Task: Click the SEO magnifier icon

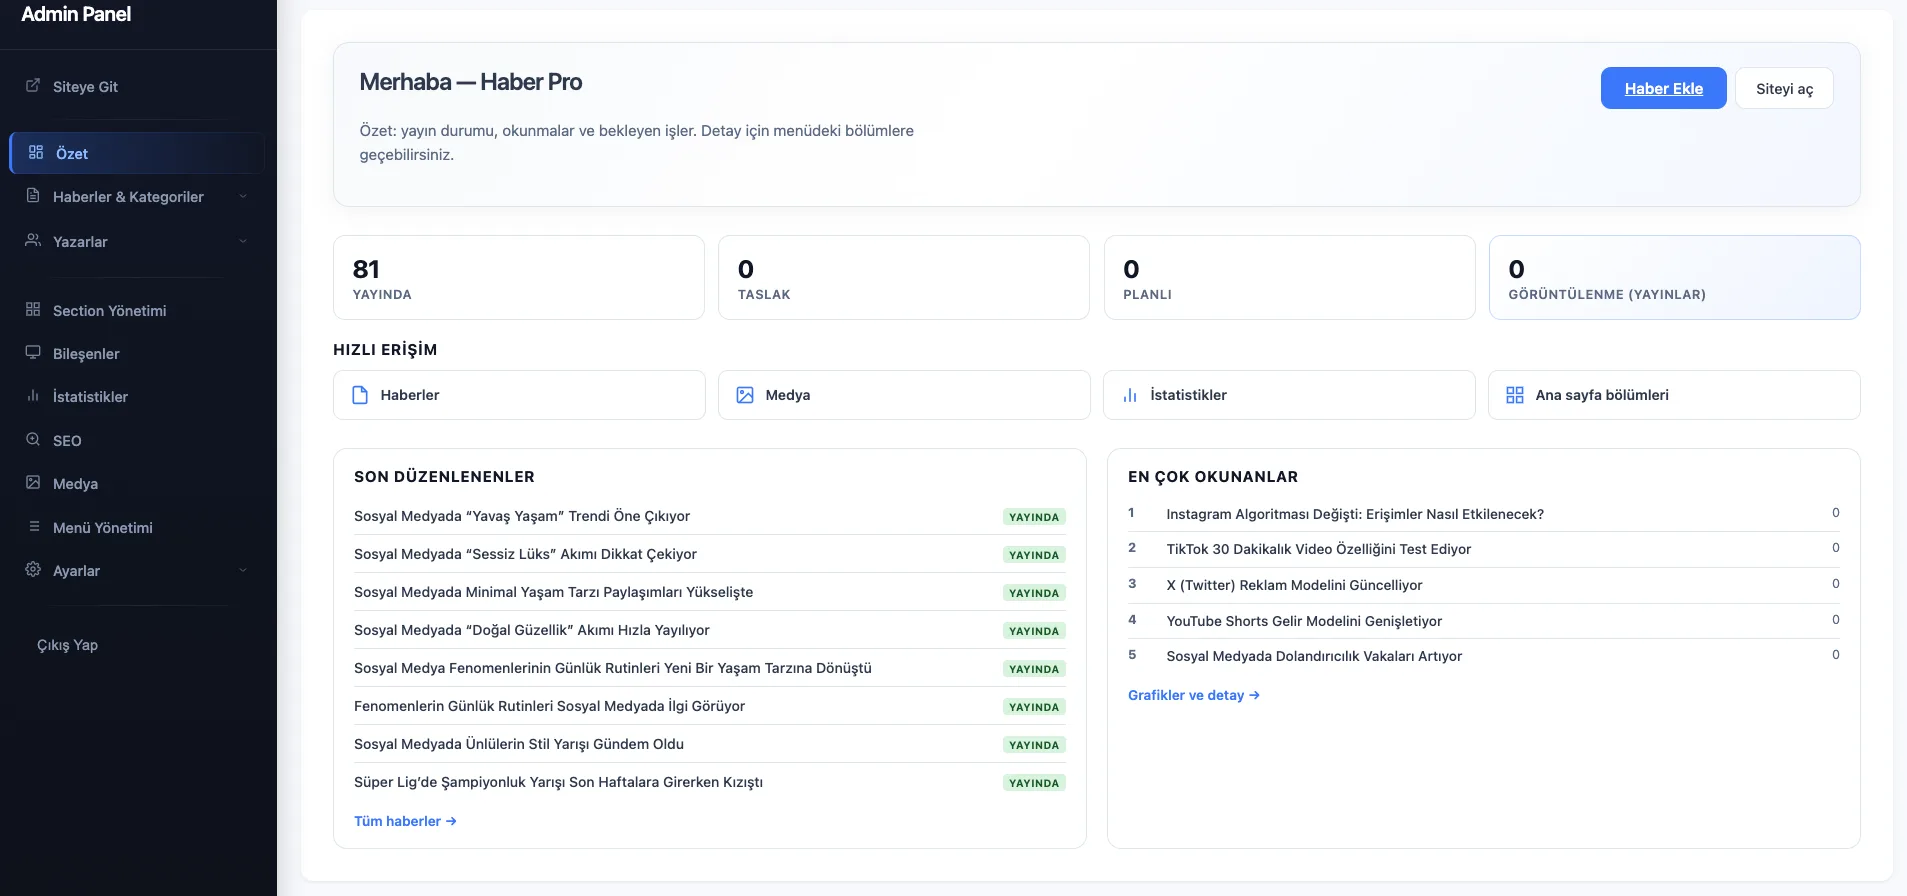Action: coord(33,440)
